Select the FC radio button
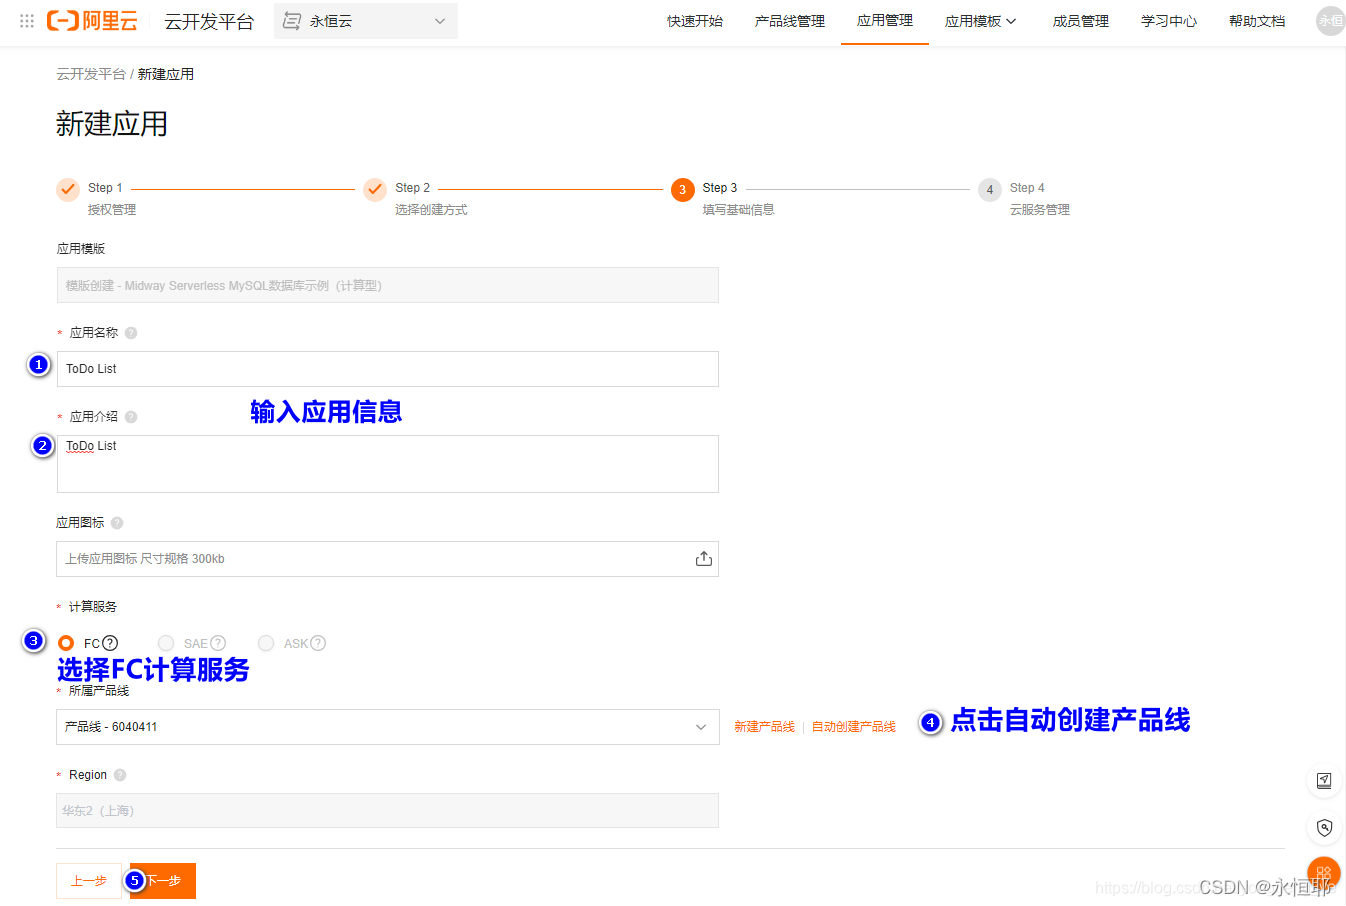1346x906 pixels. pos(66,643)
